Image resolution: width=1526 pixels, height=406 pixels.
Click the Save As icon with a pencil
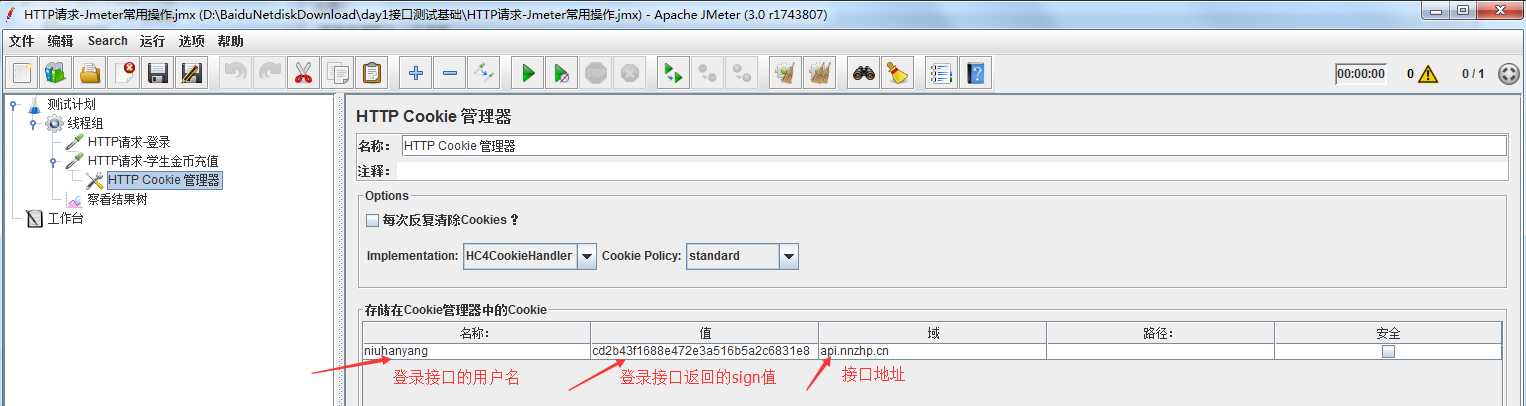(191, 73)
